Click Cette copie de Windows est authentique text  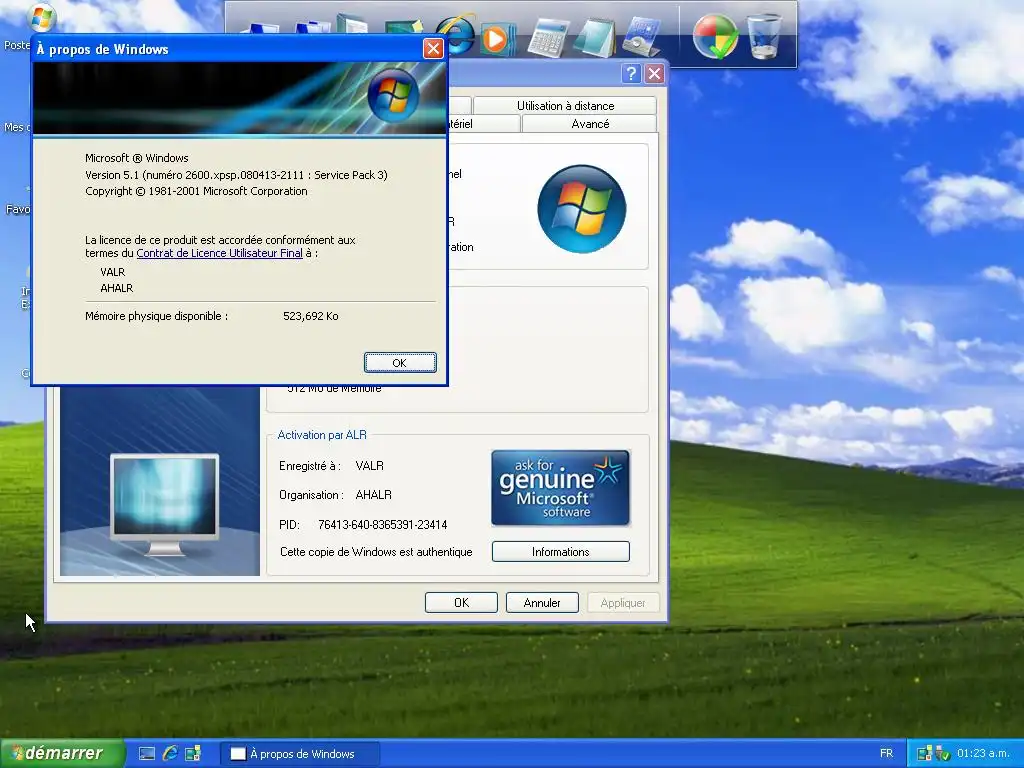[376, 552]
